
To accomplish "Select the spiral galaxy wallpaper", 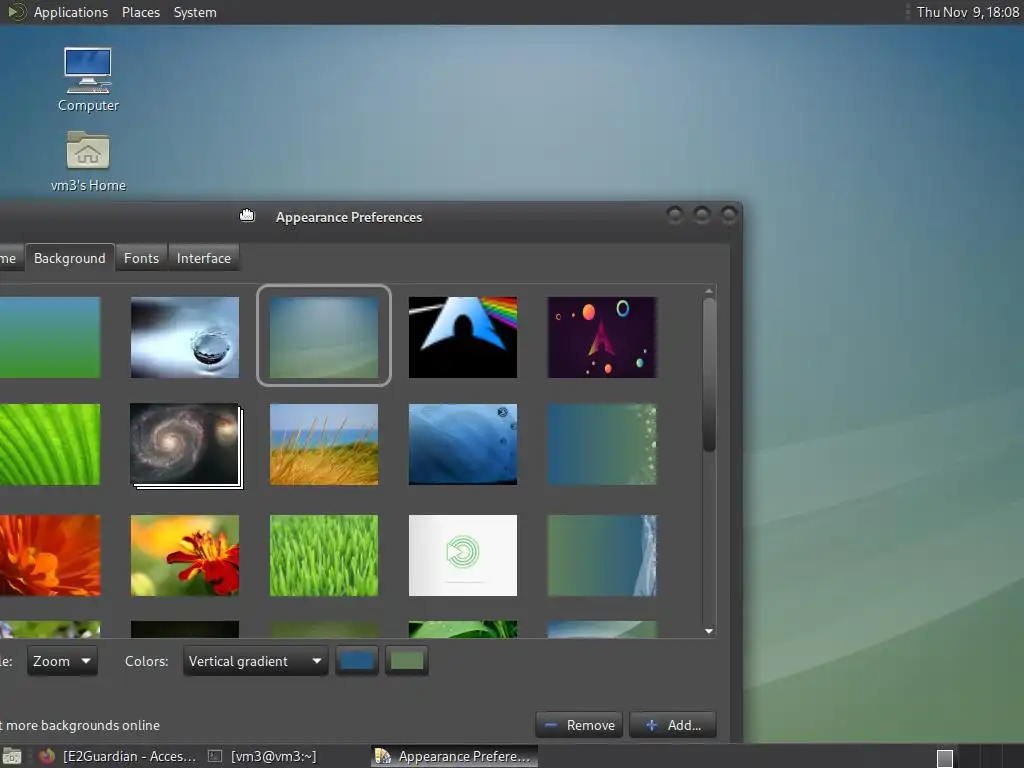I will tap(185, 444).
